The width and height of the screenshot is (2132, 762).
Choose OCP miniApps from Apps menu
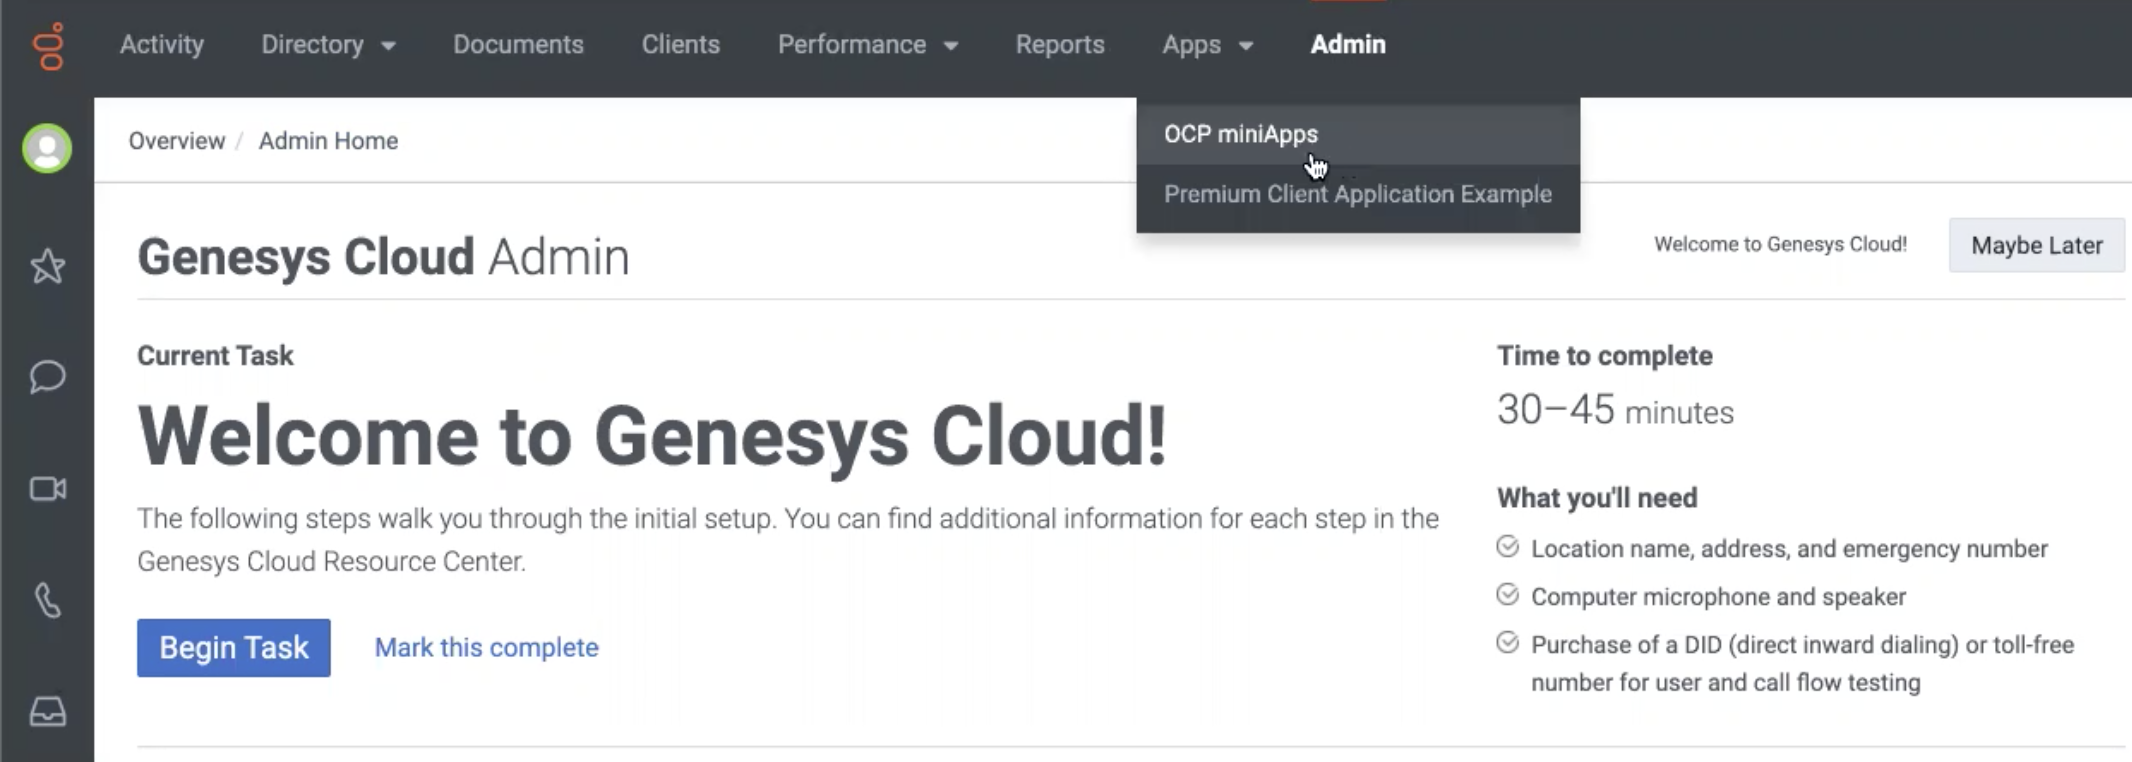(x=1358, y=134)
